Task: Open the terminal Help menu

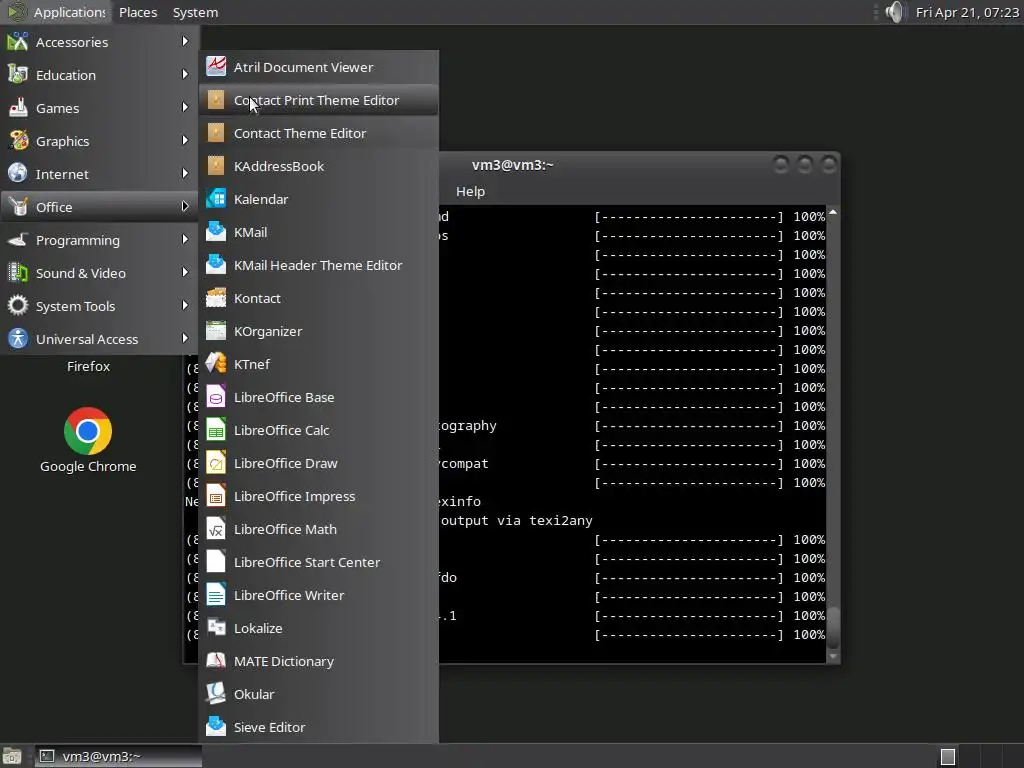Action: tap(470, 191)
